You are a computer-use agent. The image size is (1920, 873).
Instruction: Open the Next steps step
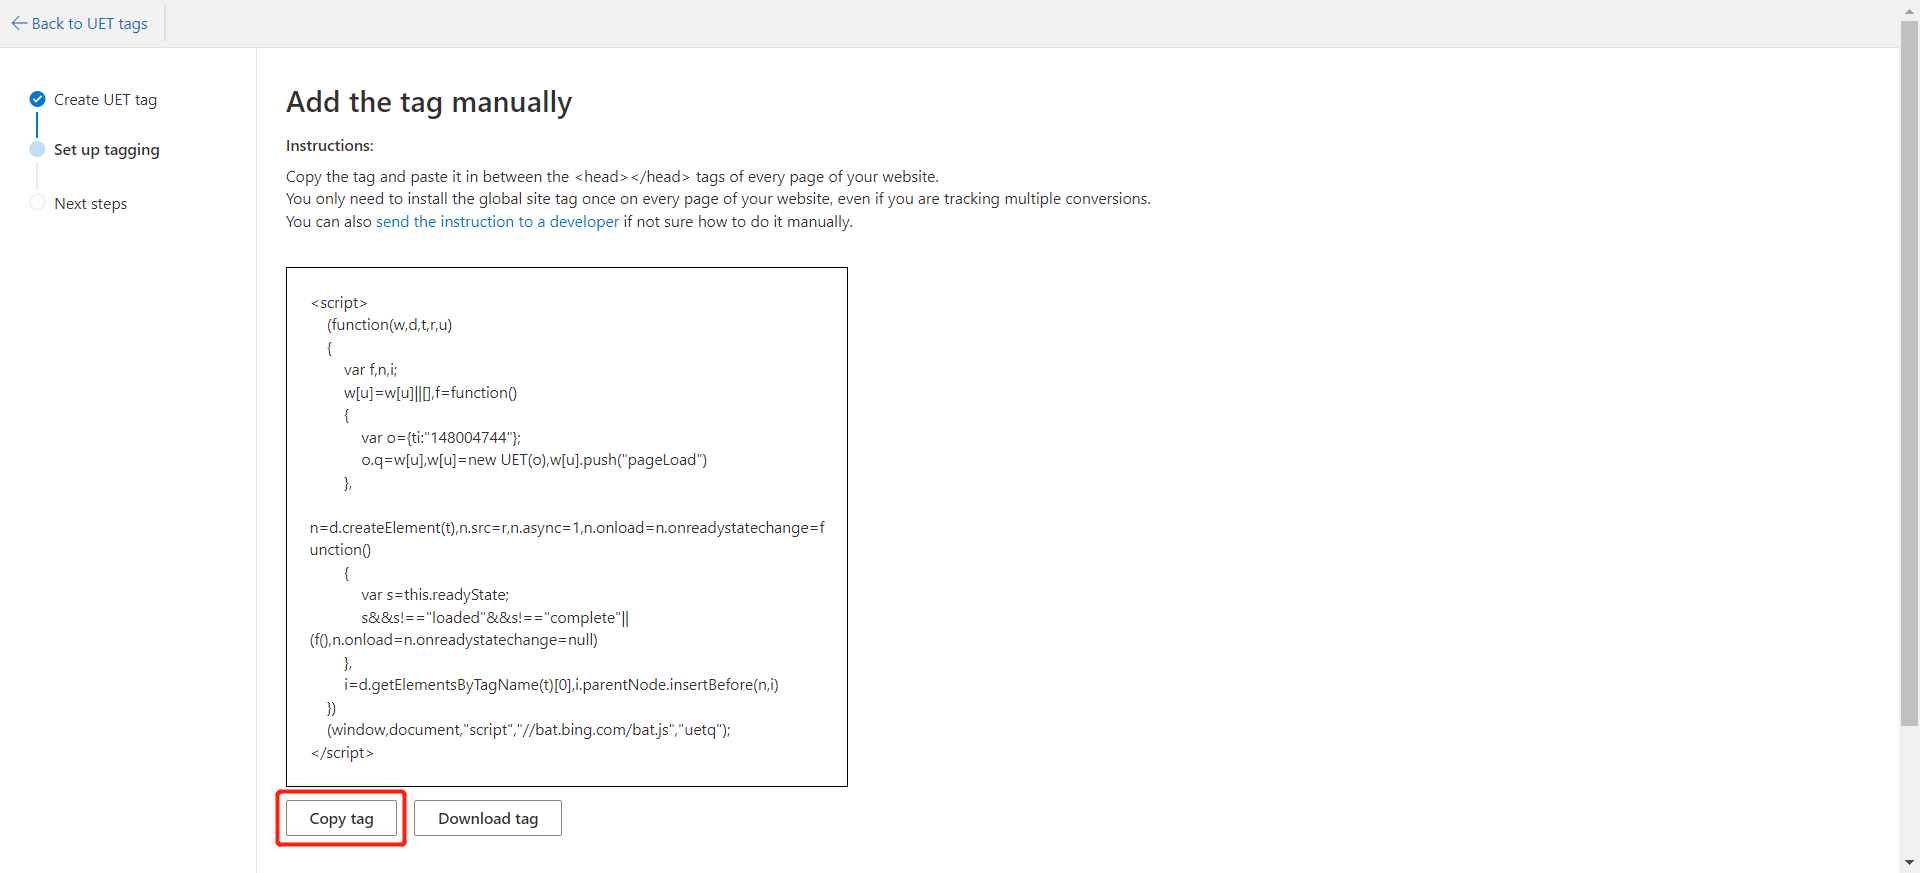pos(90,203)
